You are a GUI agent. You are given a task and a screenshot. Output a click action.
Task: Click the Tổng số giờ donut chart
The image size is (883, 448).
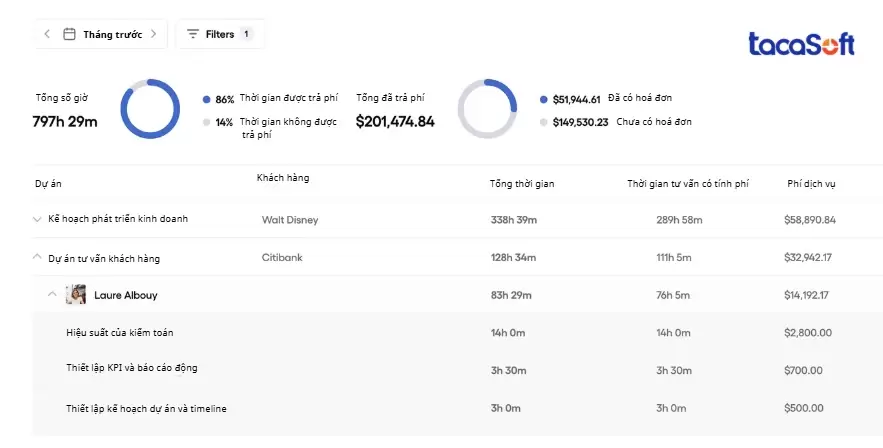[150, 108]
